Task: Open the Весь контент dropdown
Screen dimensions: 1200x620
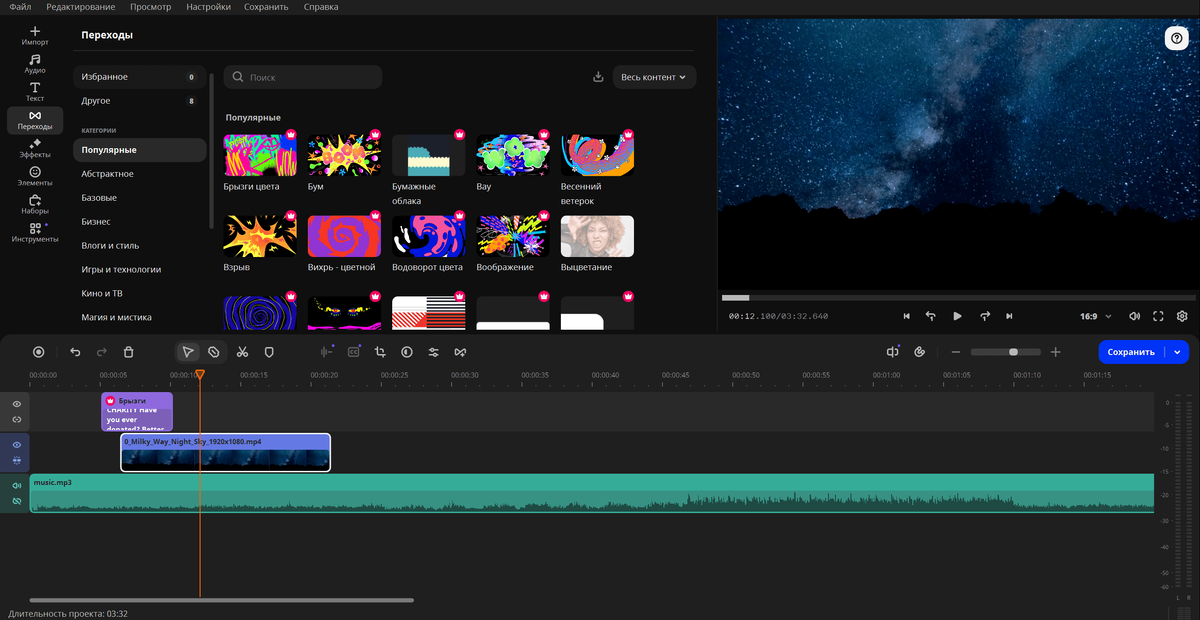Action: (654, 77)
